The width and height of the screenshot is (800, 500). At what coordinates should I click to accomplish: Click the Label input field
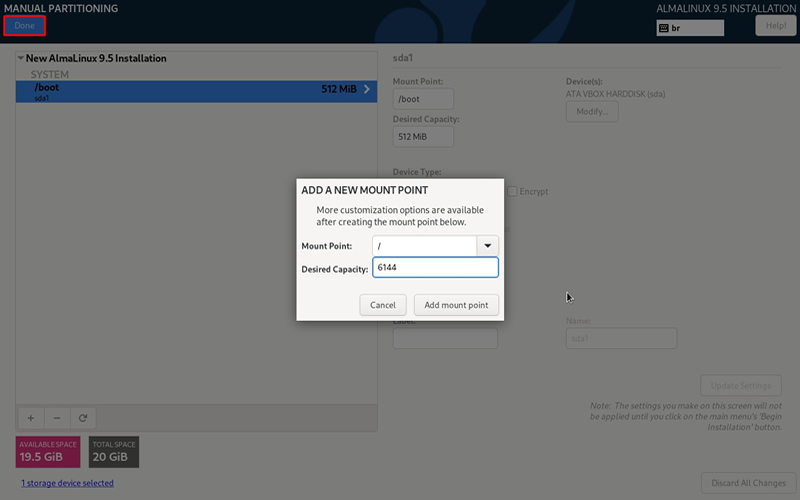click(445, 338)
